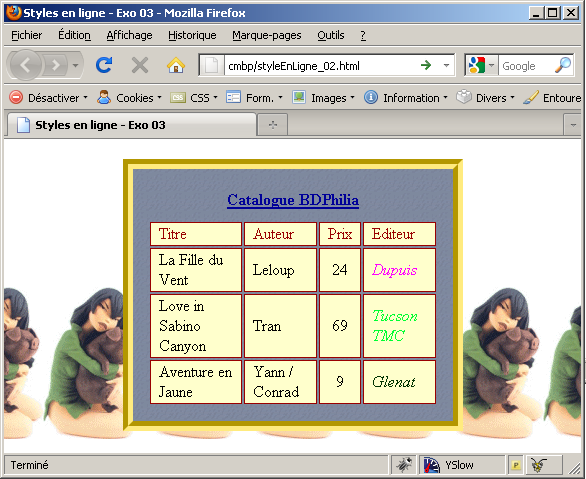
Task: Expand the Cookies toolbar menu
Action: (129, 98)
